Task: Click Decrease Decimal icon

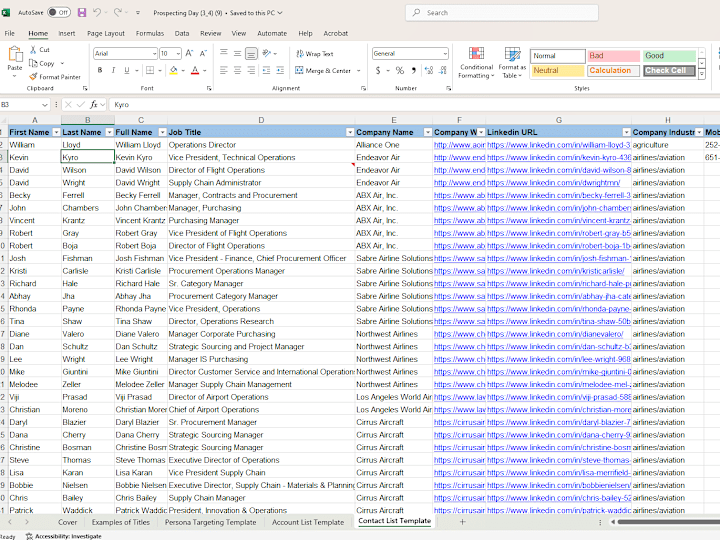Action: click(x=443, y=70)
